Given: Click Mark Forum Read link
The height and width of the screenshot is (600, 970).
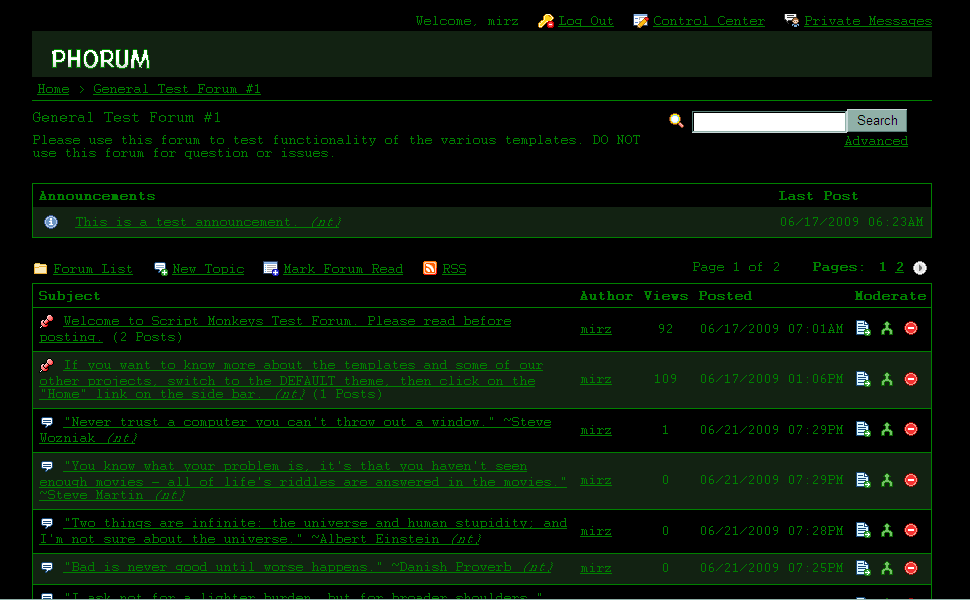Looking at the screenshot, I should [343, 269].
